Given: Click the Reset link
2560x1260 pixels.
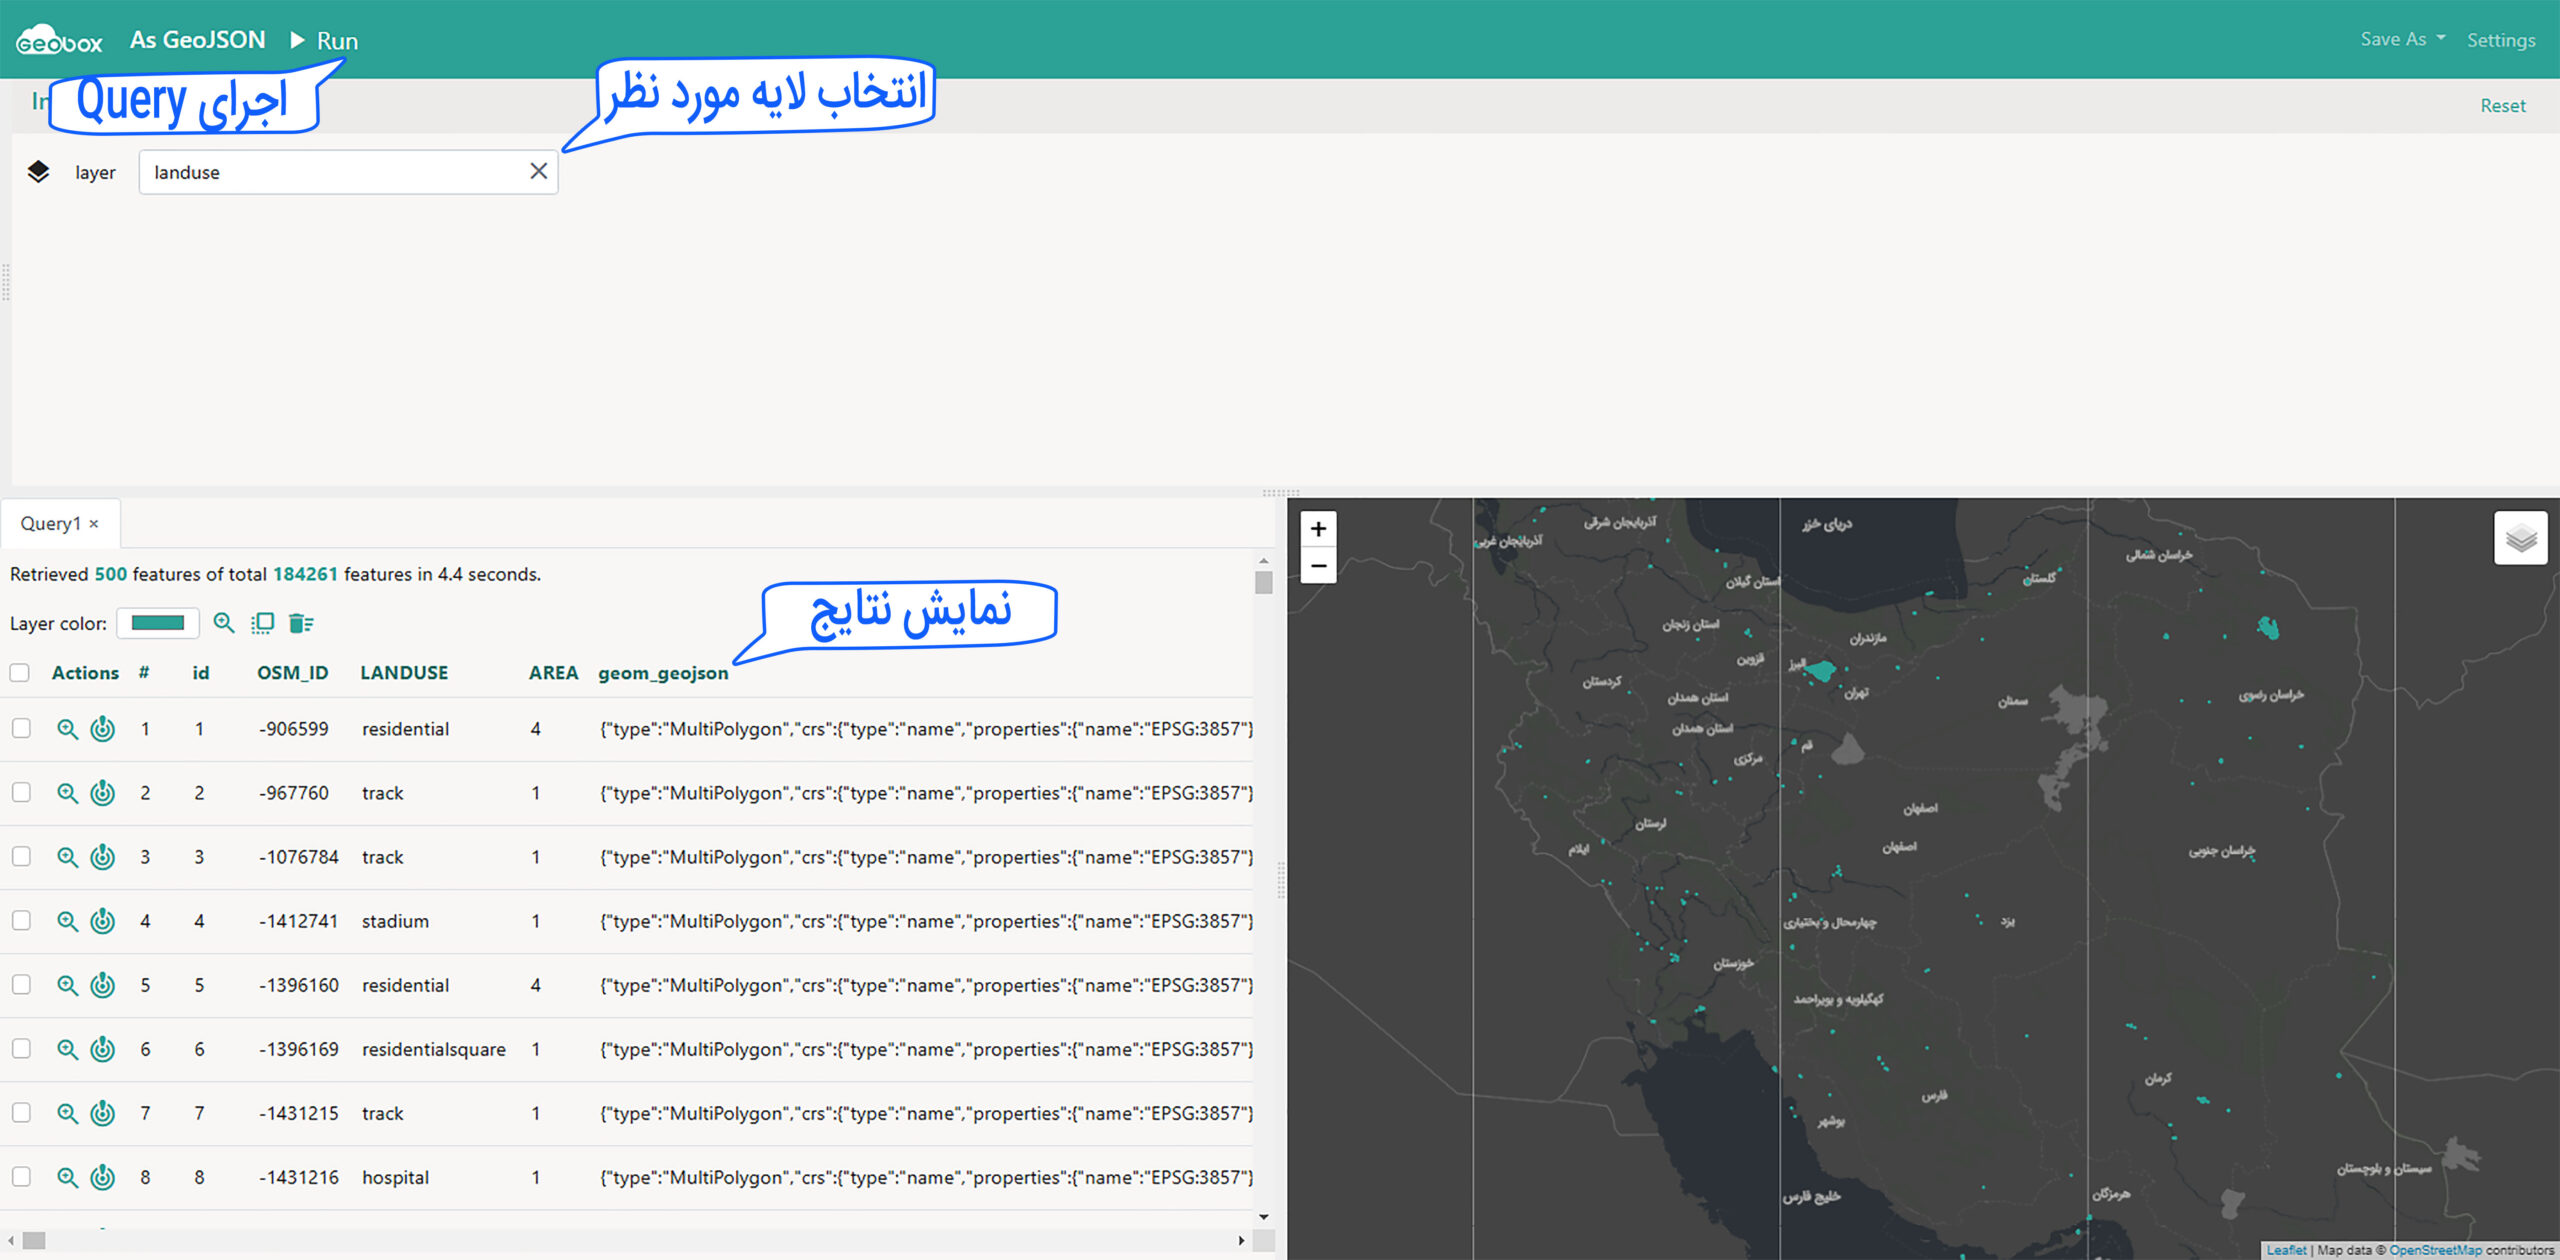Looking at the screenshot, I should pyautogui.click(x=2502, y=105).
